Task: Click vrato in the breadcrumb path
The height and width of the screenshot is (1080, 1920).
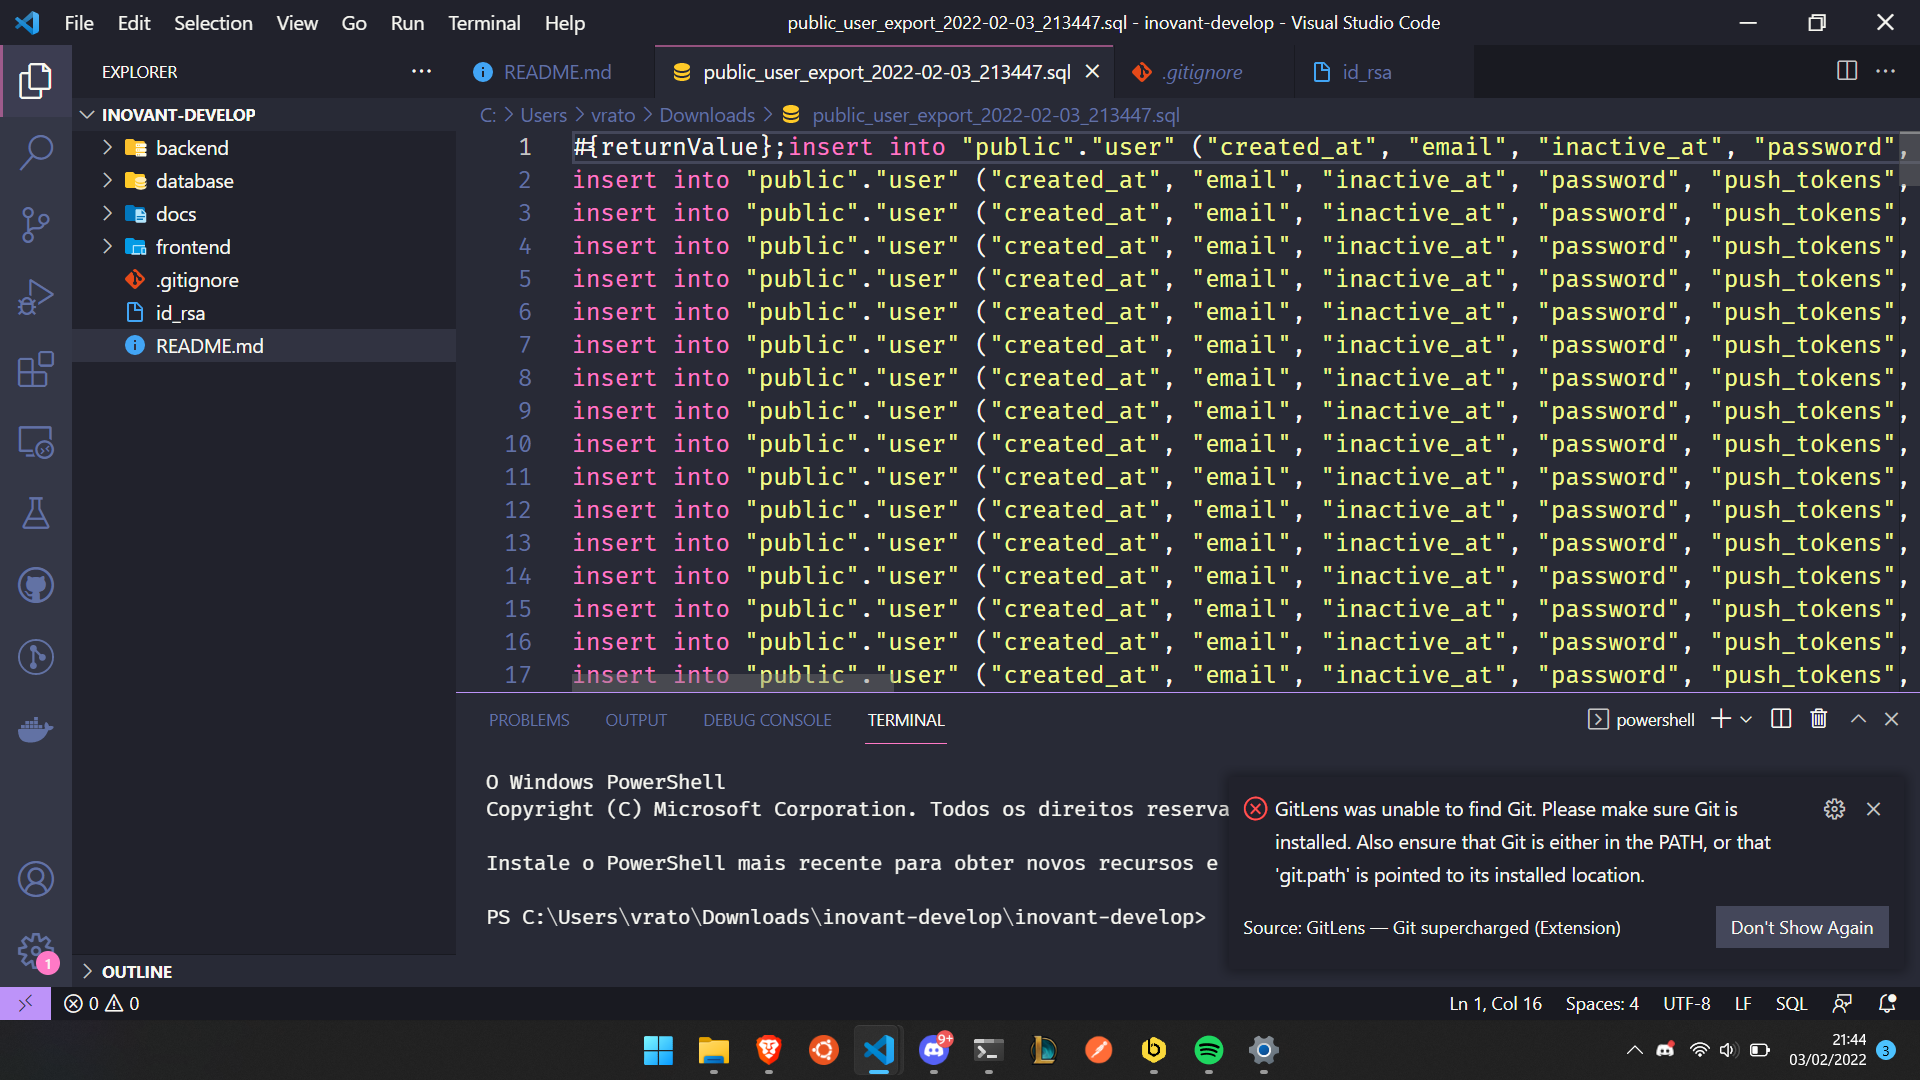Action: [x=613, y=114]
